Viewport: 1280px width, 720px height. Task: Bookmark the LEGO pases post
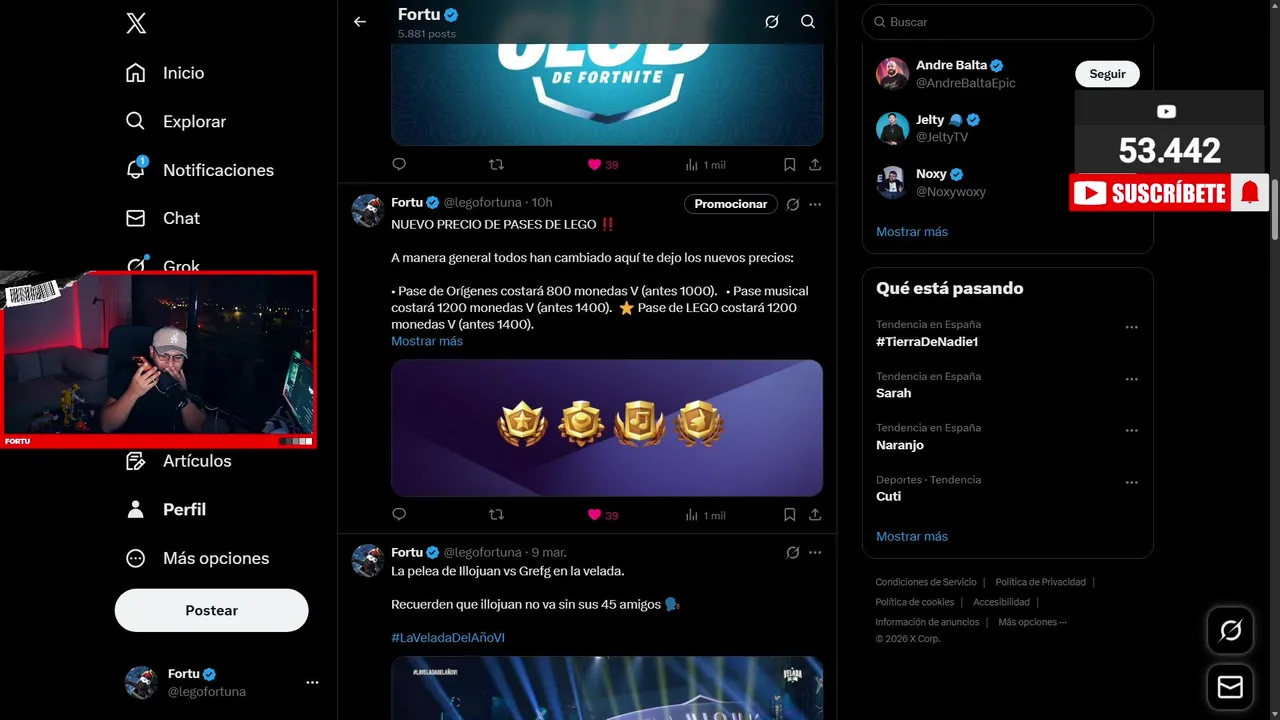point(790,515)
